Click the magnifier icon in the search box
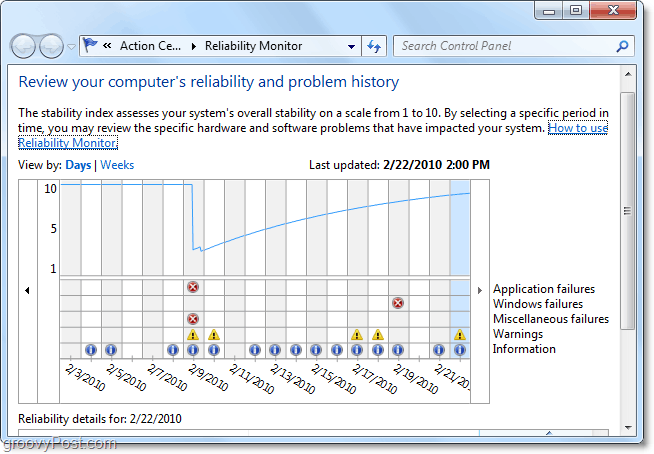The image size is (654, 454). point(622,46)
